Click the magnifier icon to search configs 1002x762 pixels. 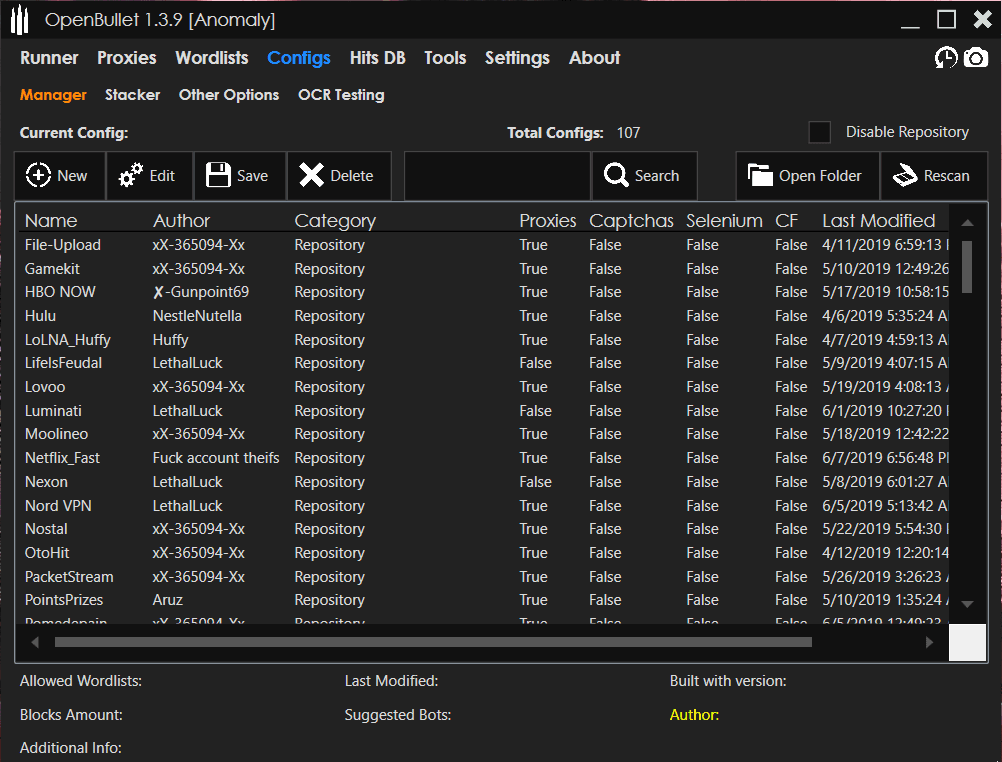[616, 175]
